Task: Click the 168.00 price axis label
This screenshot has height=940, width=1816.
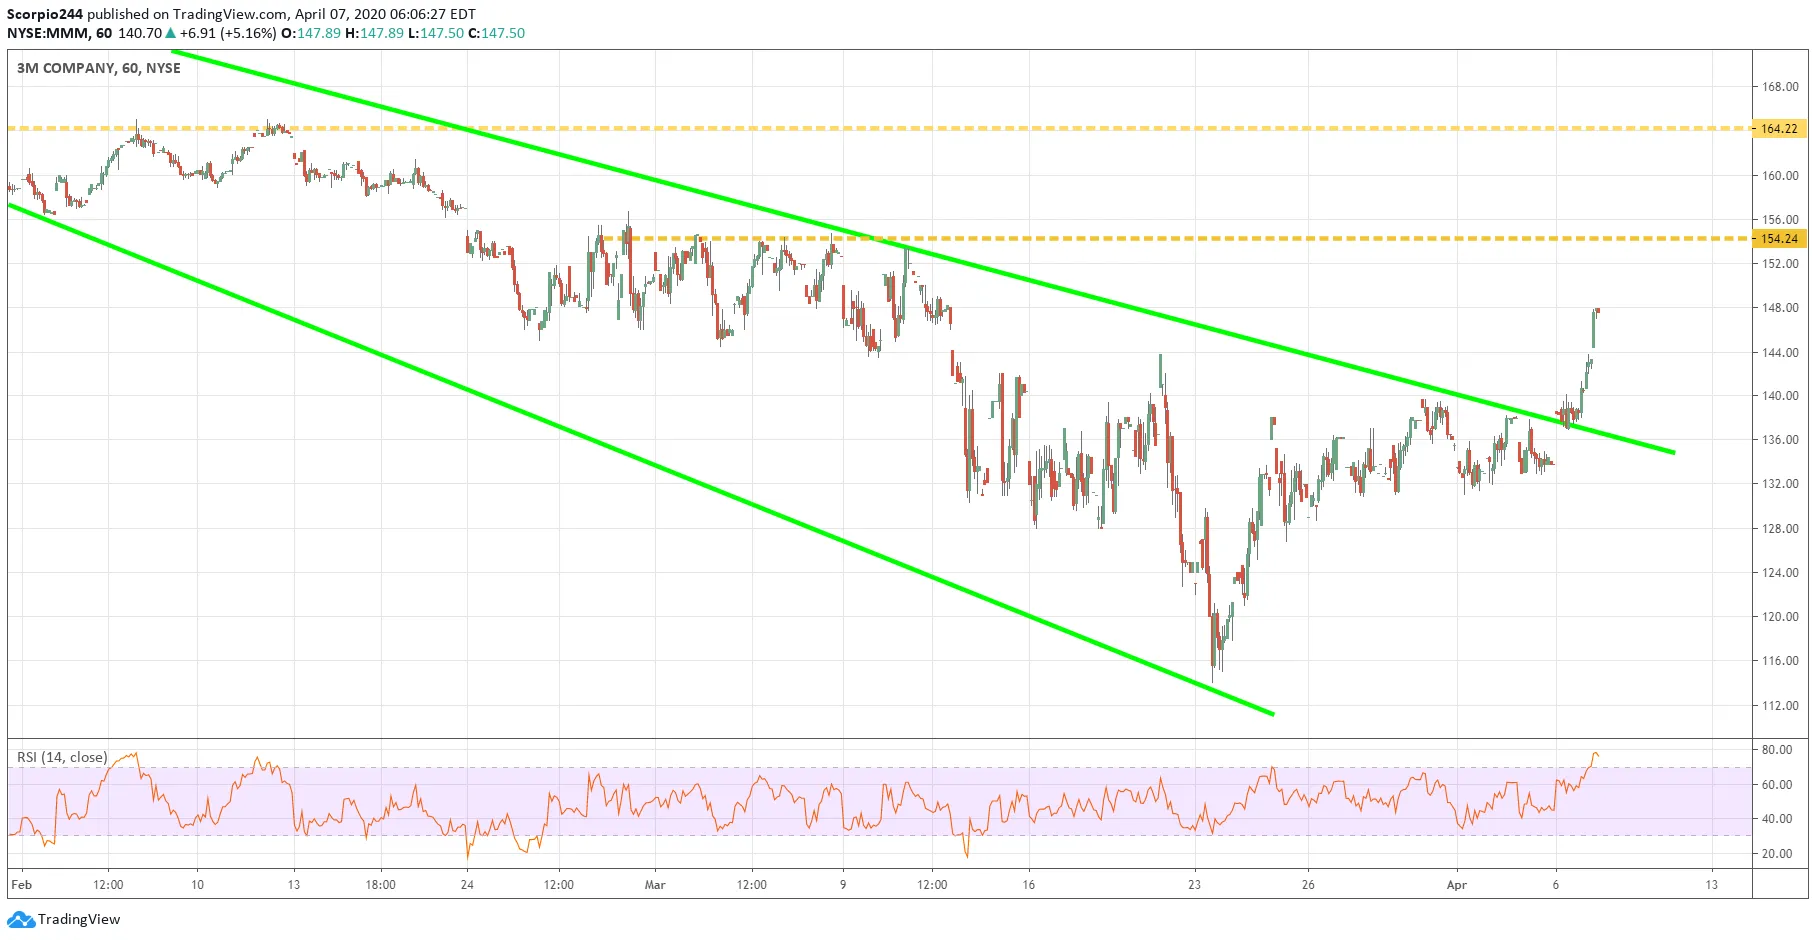Action: pos(1780,87)
